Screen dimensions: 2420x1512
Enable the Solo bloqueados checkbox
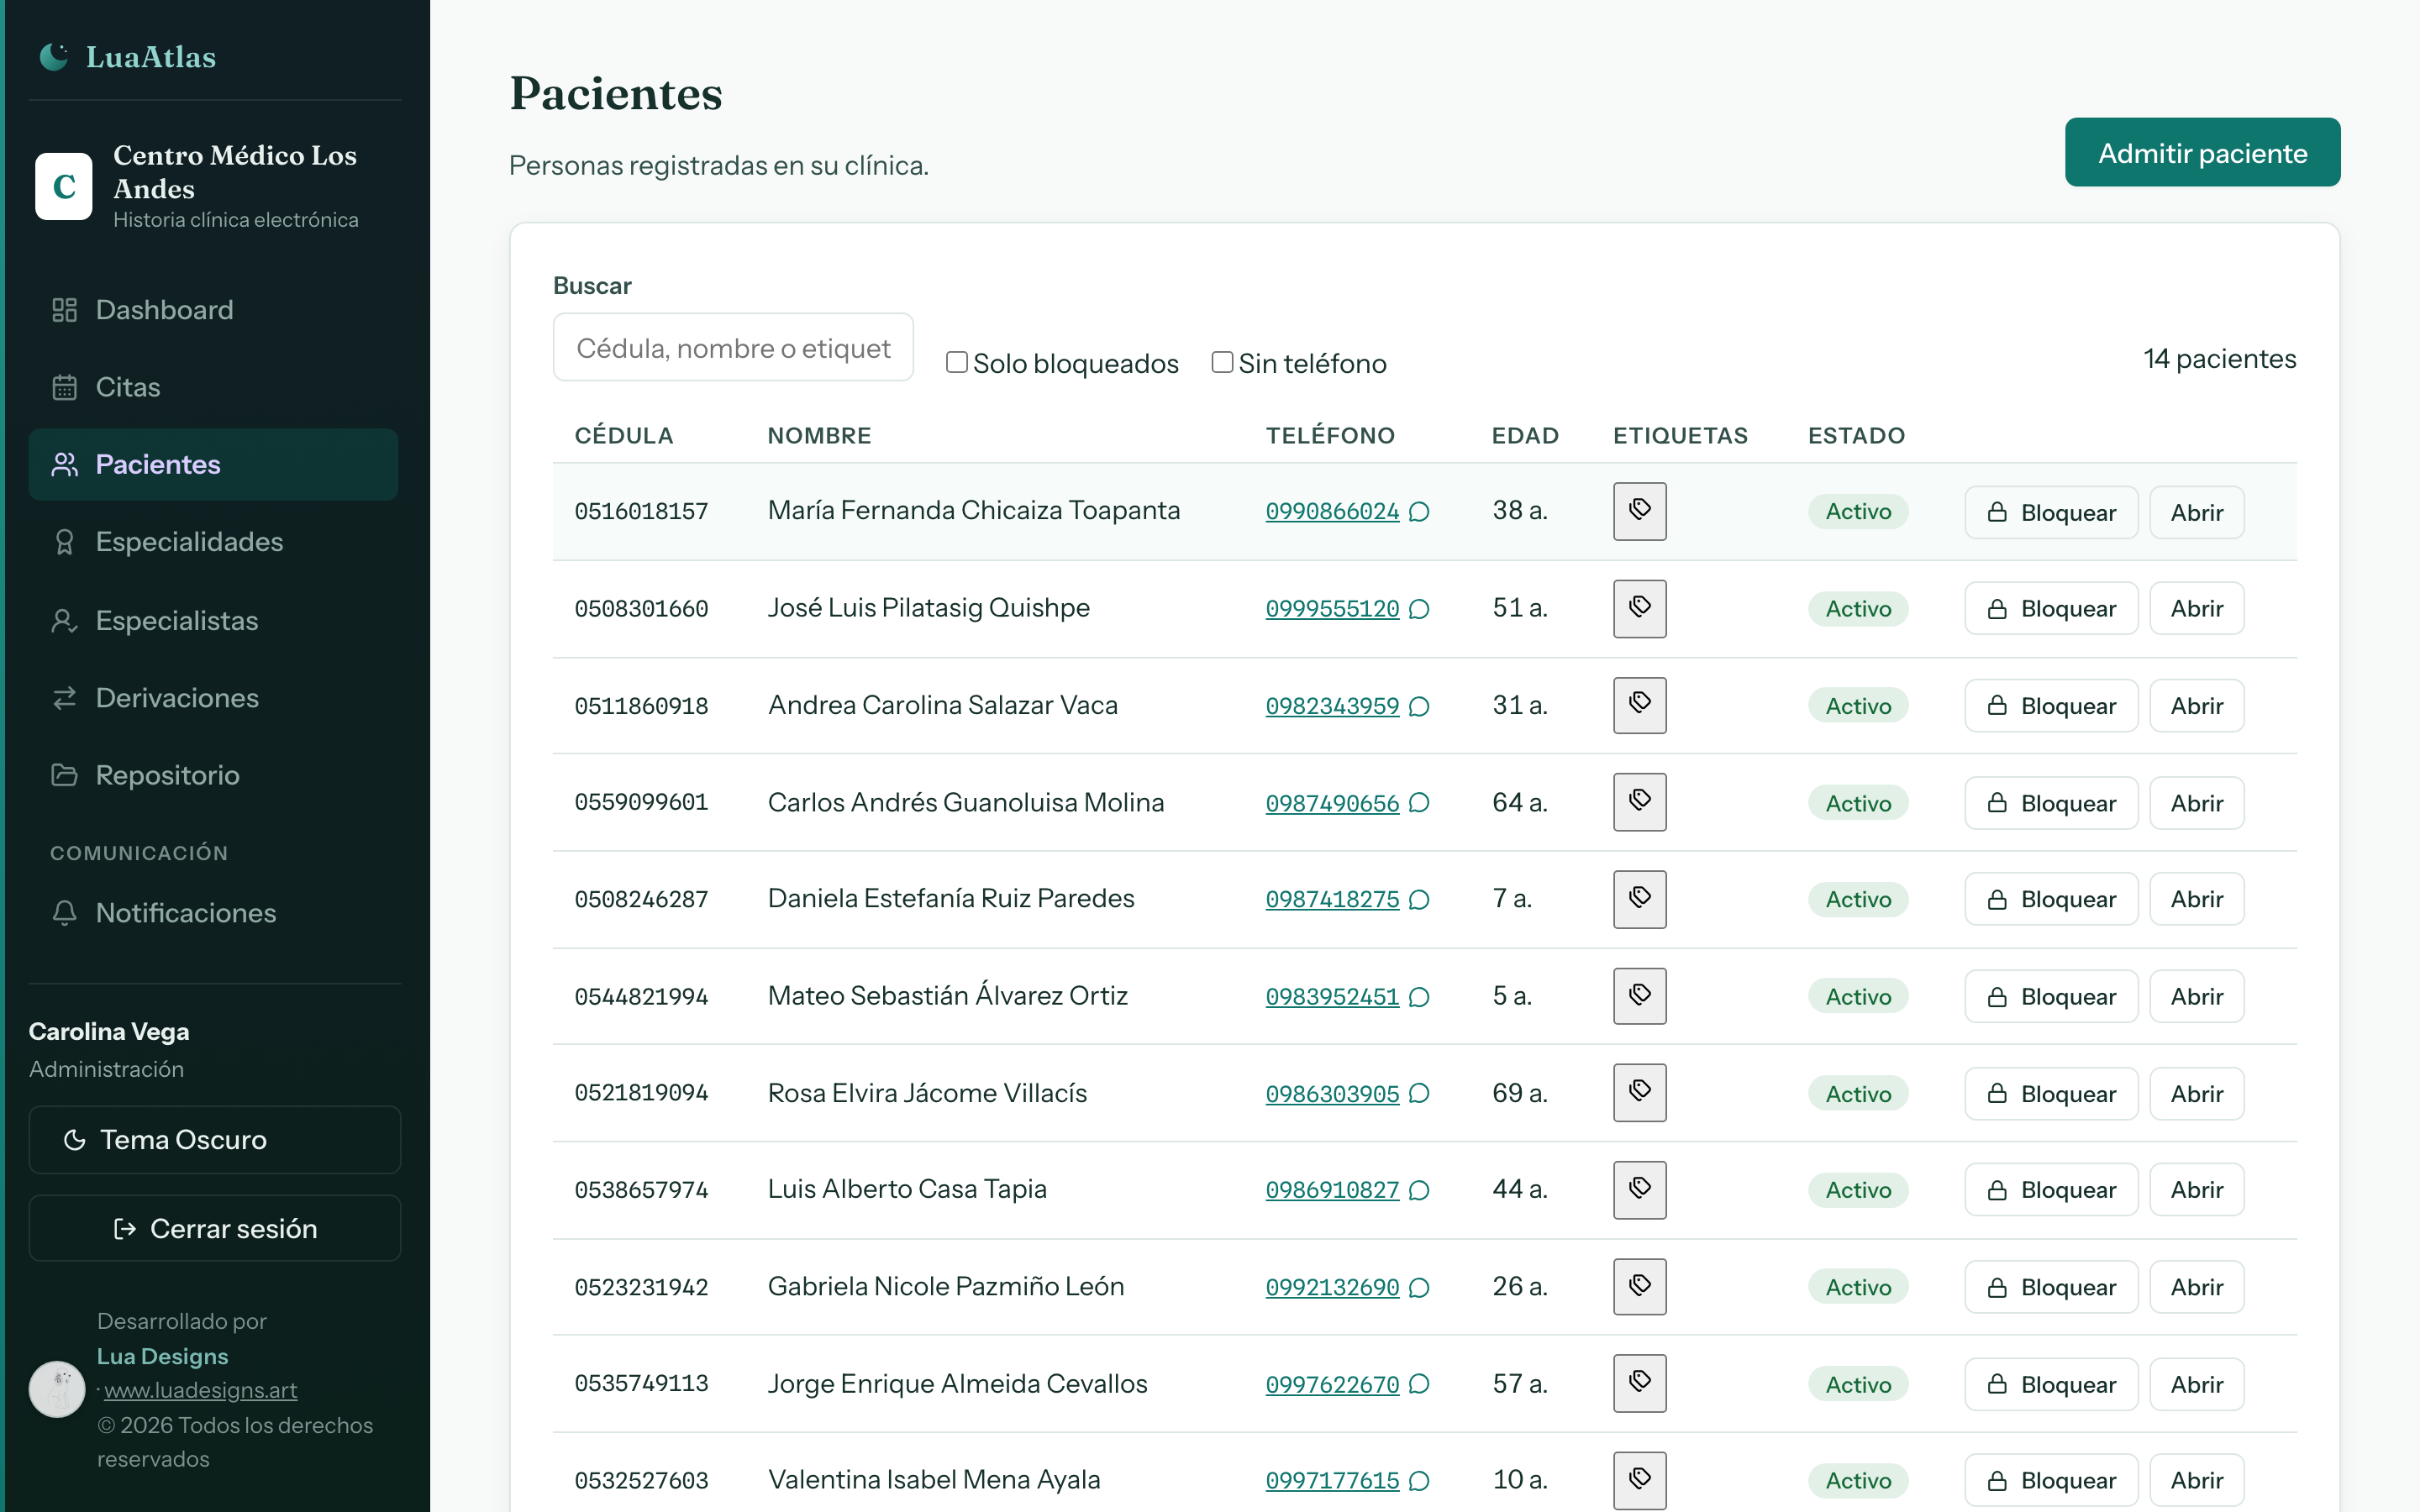click(x=957, y=362)
